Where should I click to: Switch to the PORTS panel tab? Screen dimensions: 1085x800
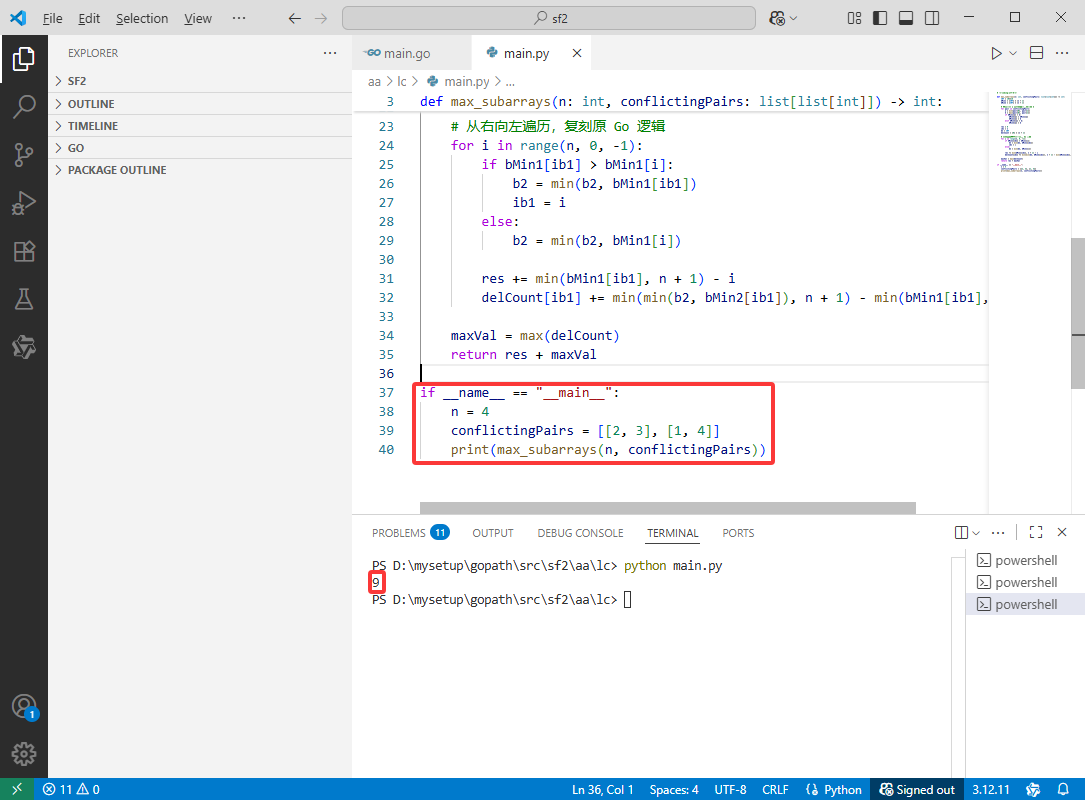pos(738,533)
